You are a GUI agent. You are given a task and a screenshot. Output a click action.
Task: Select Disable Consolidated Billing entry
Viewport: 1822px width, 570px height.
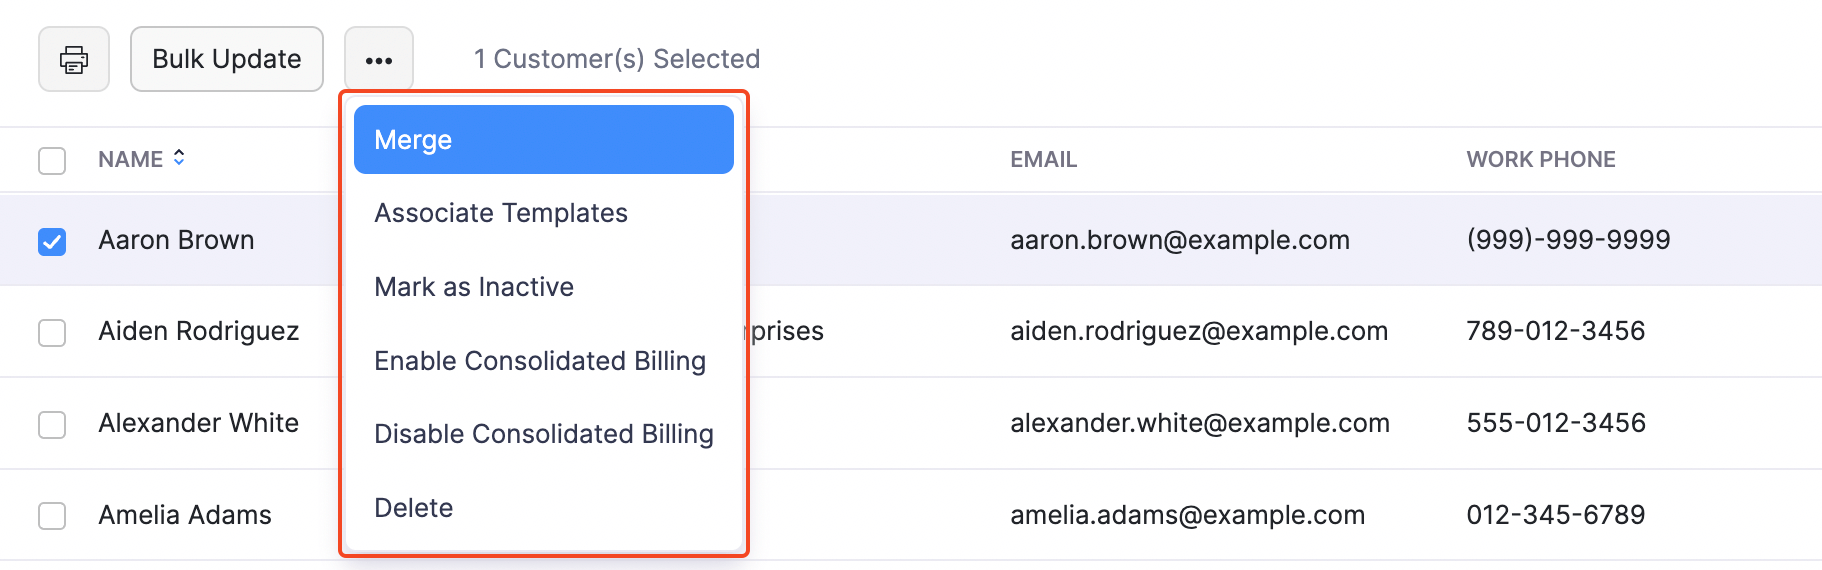click(x=543, y=434)
